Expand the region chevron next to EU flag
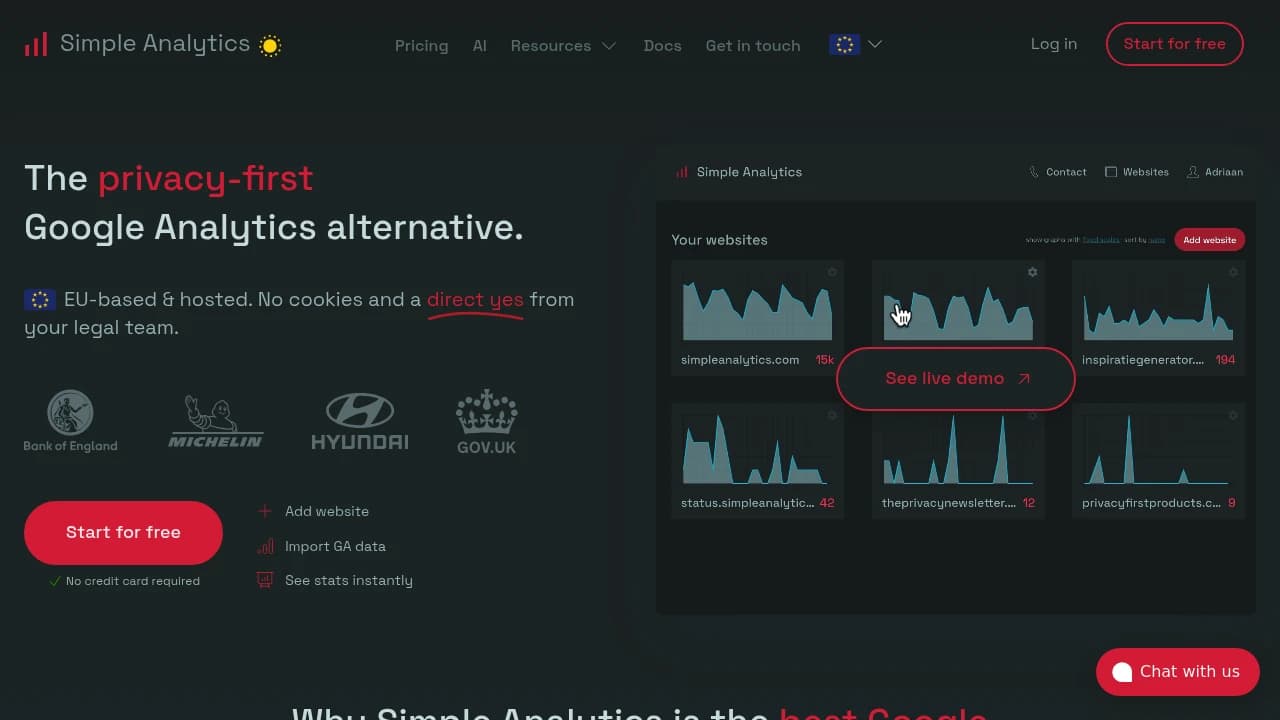1280x720 pixels. (x=875, y=44)
